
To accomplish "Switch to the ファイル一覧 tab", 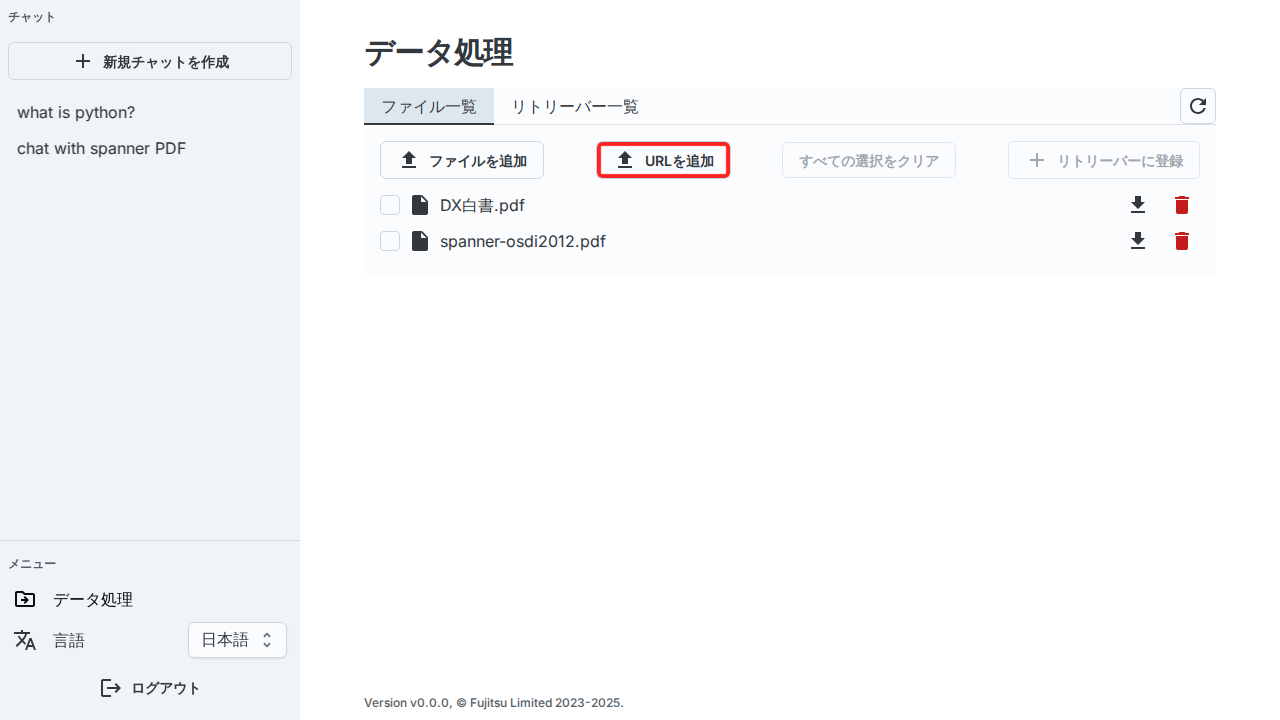I will tap(429, 106).
